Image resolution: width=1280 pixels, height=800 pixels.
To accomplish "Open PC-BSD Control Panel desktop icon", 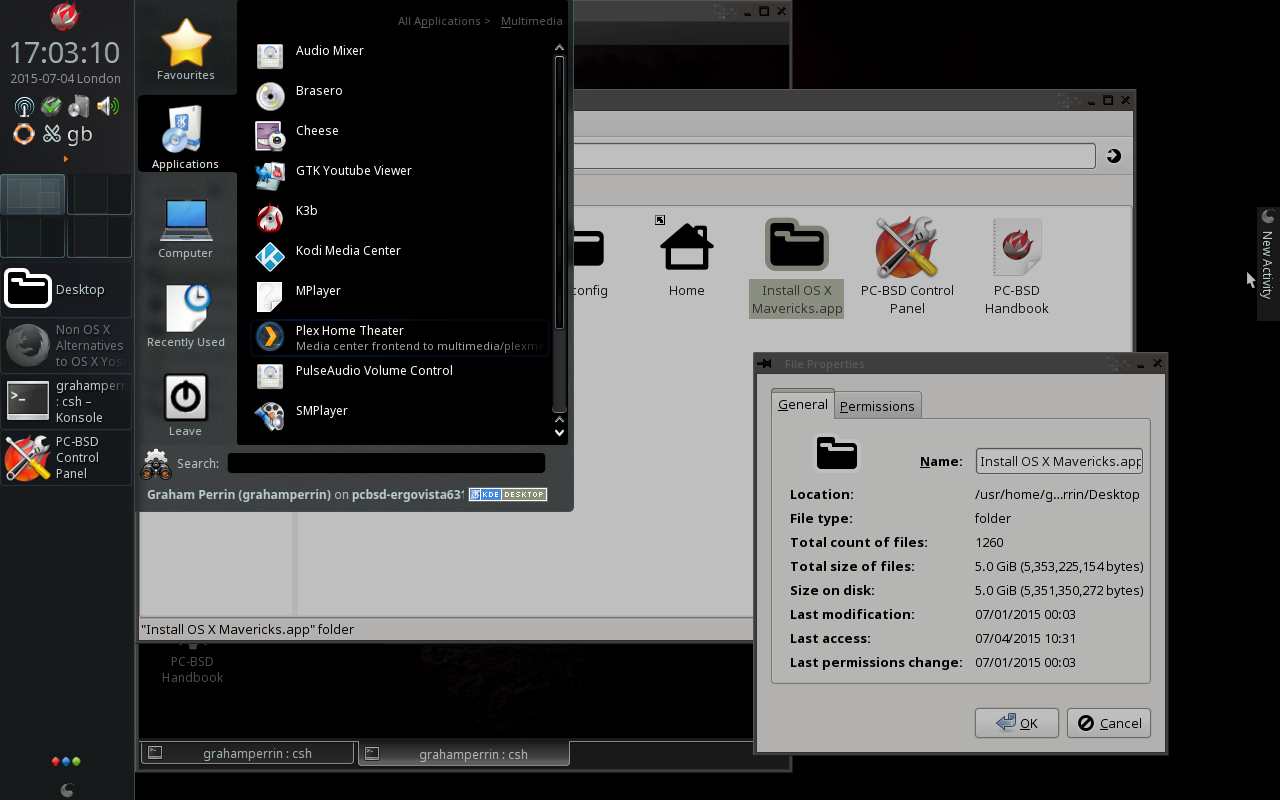I will tap(907, 266).
